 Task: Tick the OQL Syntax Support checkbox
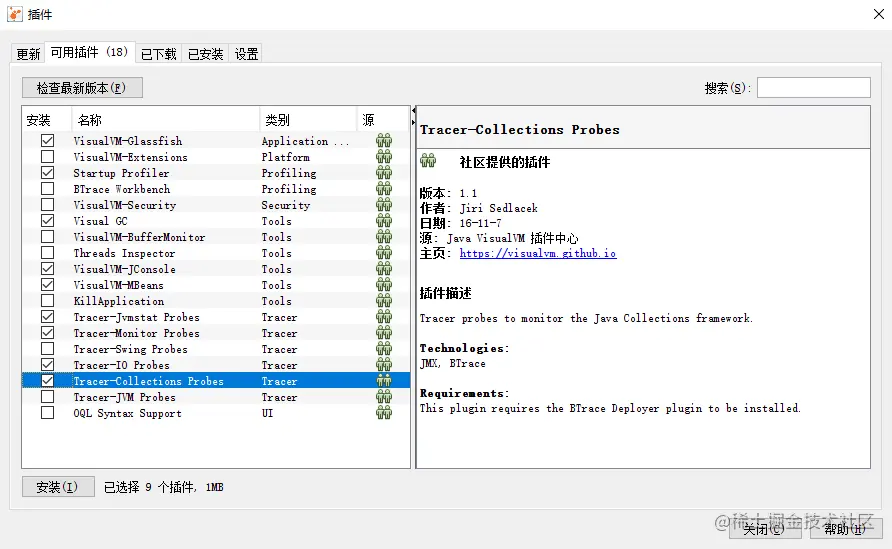[x=48, y=412]
